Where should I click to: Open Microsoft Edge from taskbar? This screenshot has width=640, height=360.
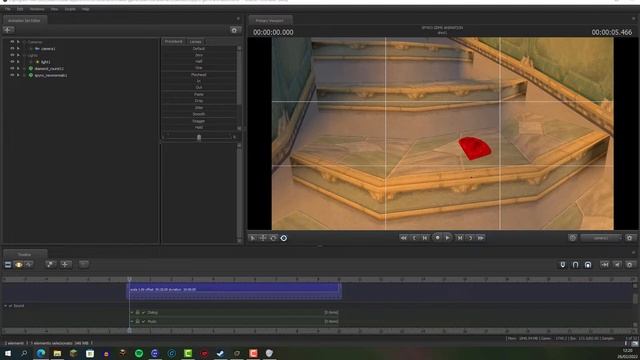pos(41,353)
